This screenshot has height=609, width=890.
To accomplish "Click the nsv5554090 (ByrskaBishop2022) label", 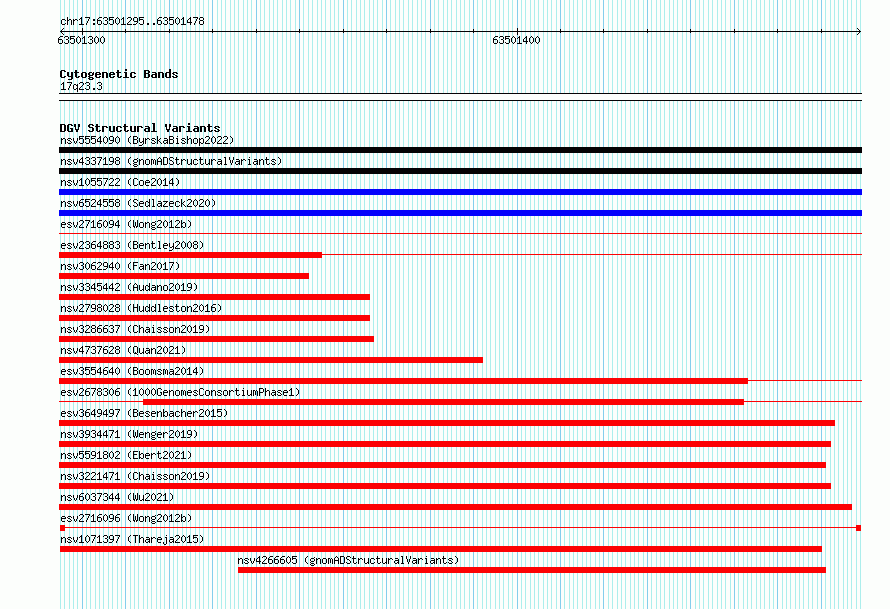I will 147,140.
